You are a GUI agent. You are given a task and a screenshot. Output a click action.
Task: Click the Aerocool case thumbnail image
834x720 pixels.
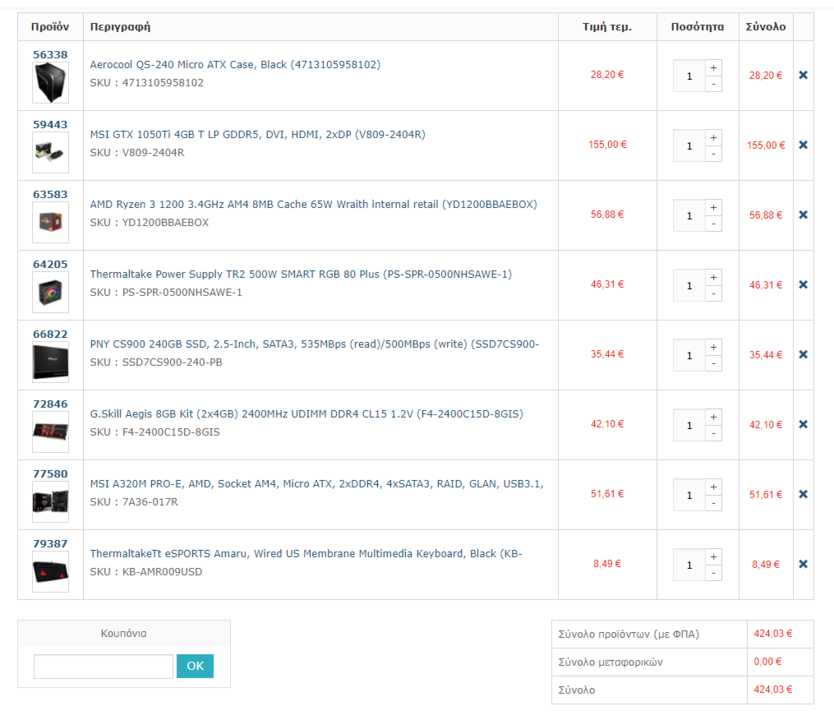51,82
